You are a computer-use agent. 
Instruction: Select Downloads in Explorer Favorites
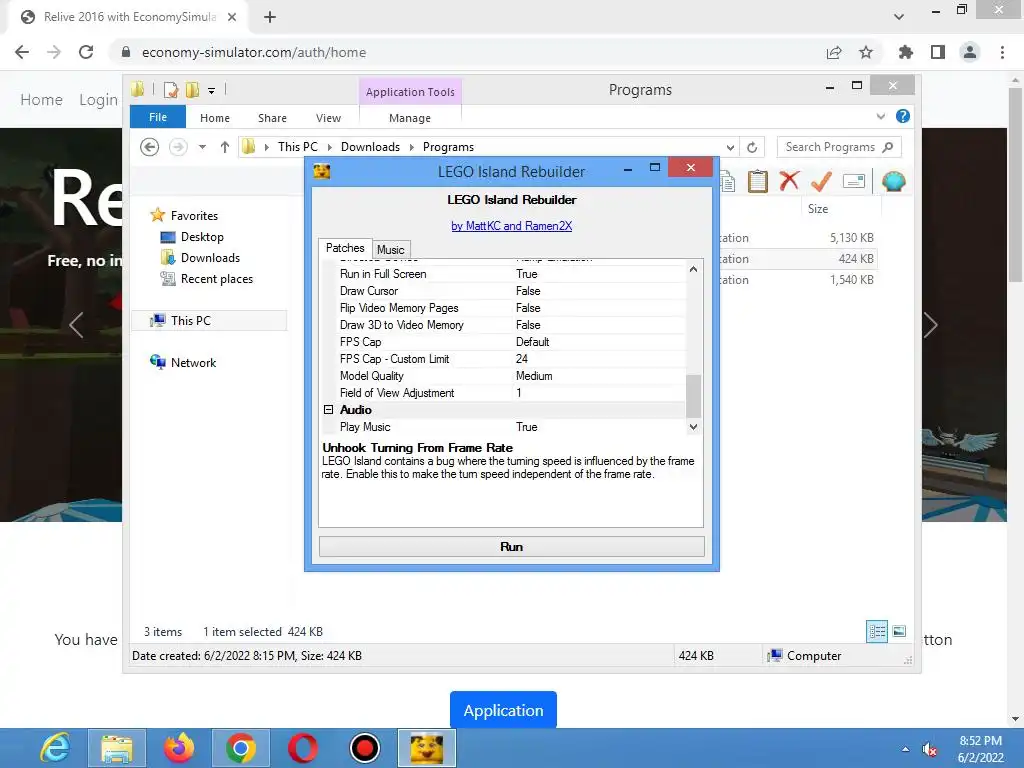210,258
